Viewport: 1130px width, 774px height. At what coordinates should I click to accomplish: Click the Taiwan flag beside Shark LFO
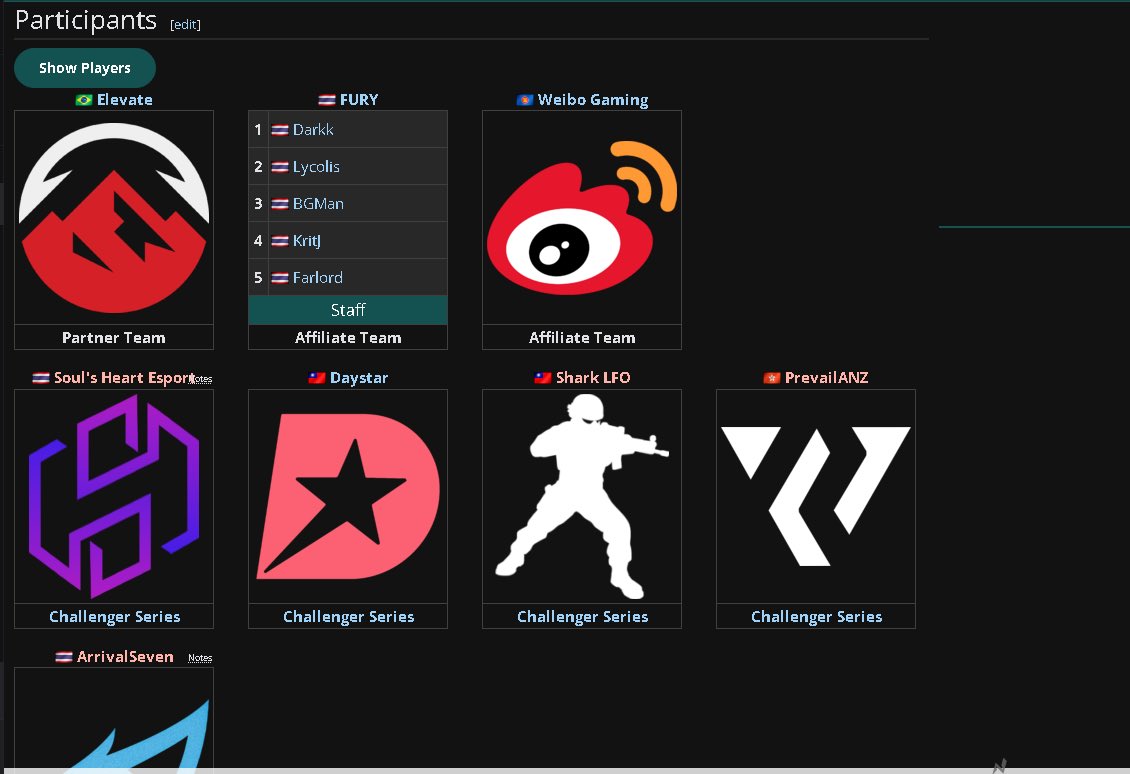[543, 378]
